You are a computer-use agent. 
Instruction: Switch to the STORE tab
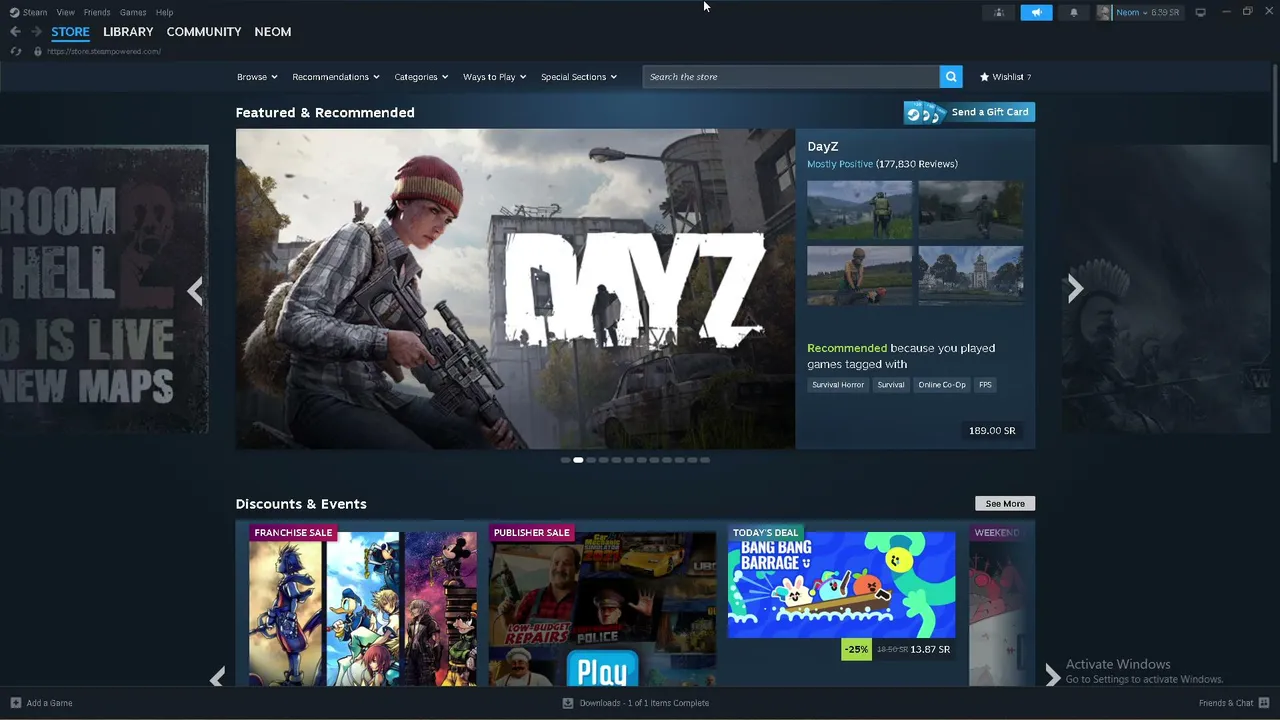(x=70, y=32)
